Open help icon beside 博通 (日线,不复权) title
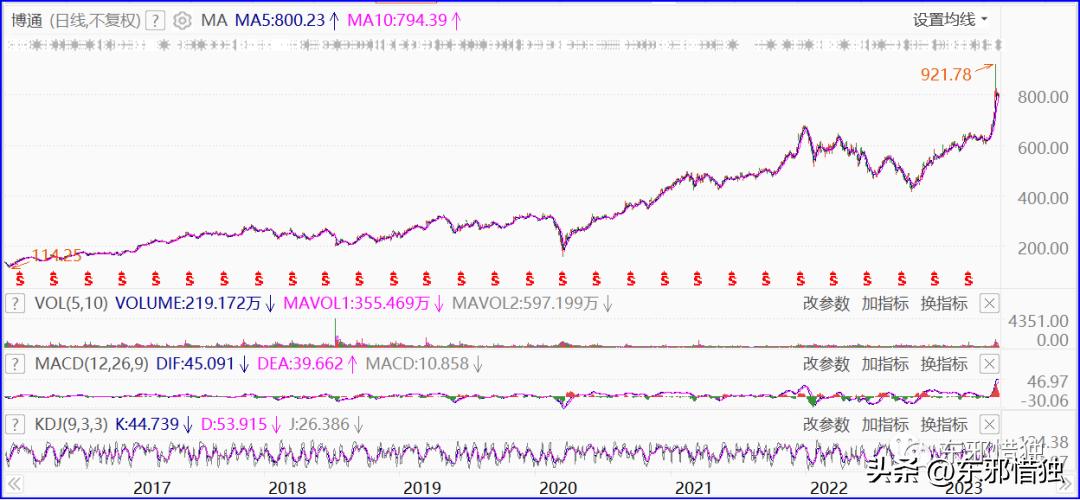 point(157,20)
